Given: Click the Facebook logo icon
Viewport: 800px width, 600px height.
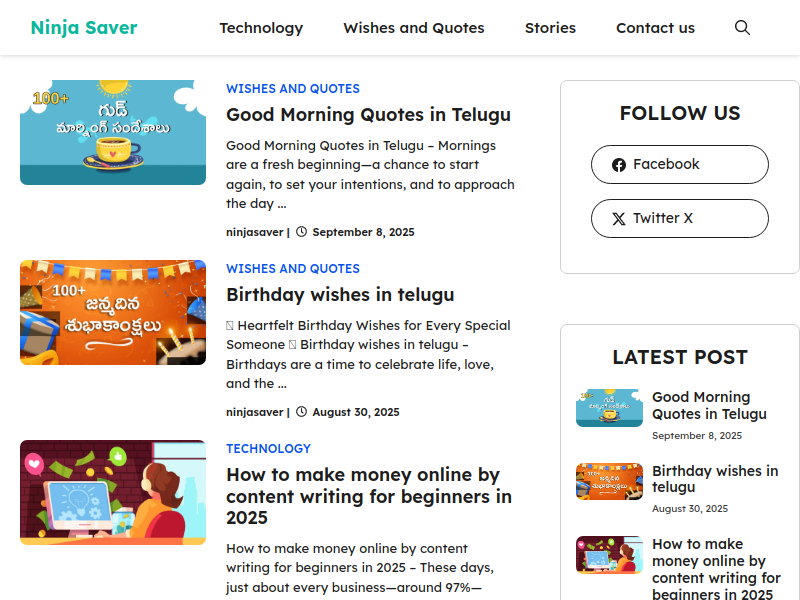Looking at the screenshot, I should coord(619,165).
